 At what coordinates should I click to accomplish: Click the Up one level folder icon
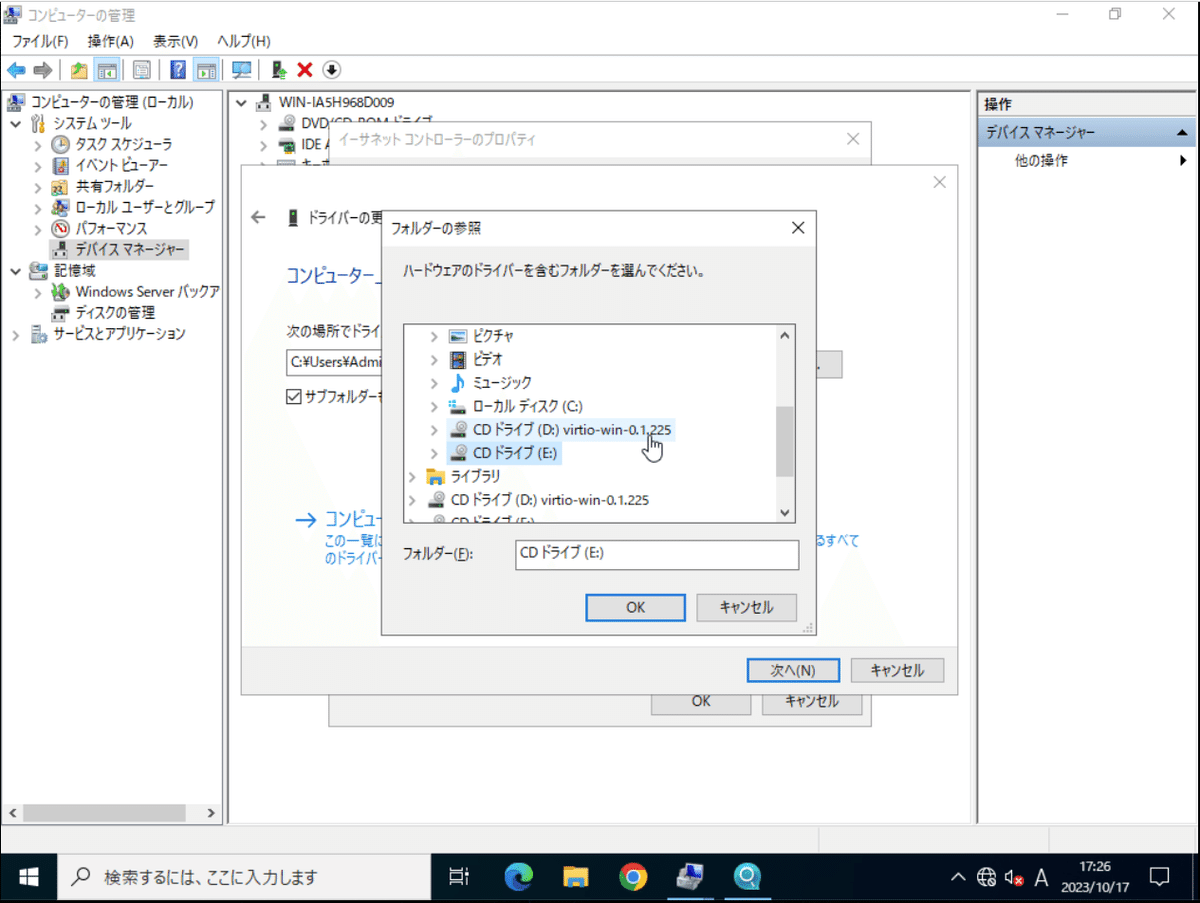[x=79, y=70]
